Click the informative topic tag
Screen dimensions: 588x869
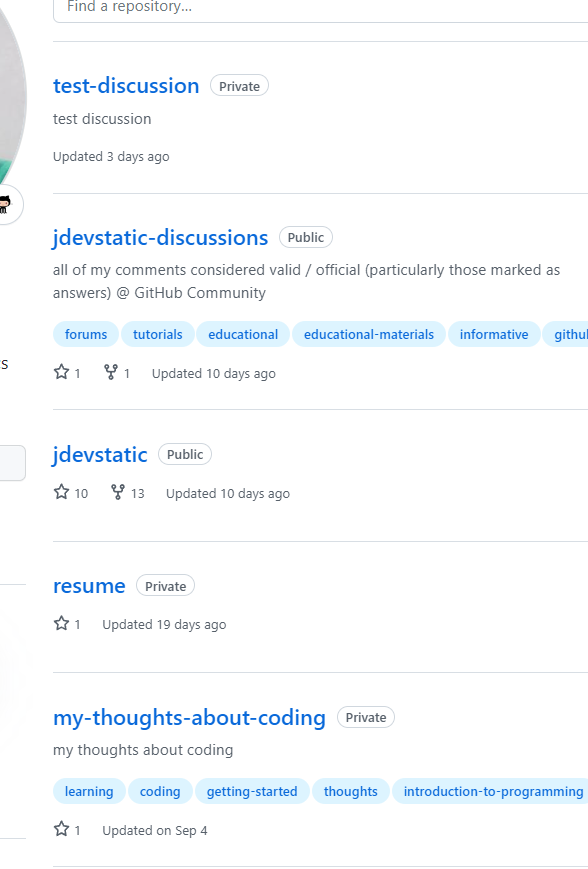[x=494, y=334]
